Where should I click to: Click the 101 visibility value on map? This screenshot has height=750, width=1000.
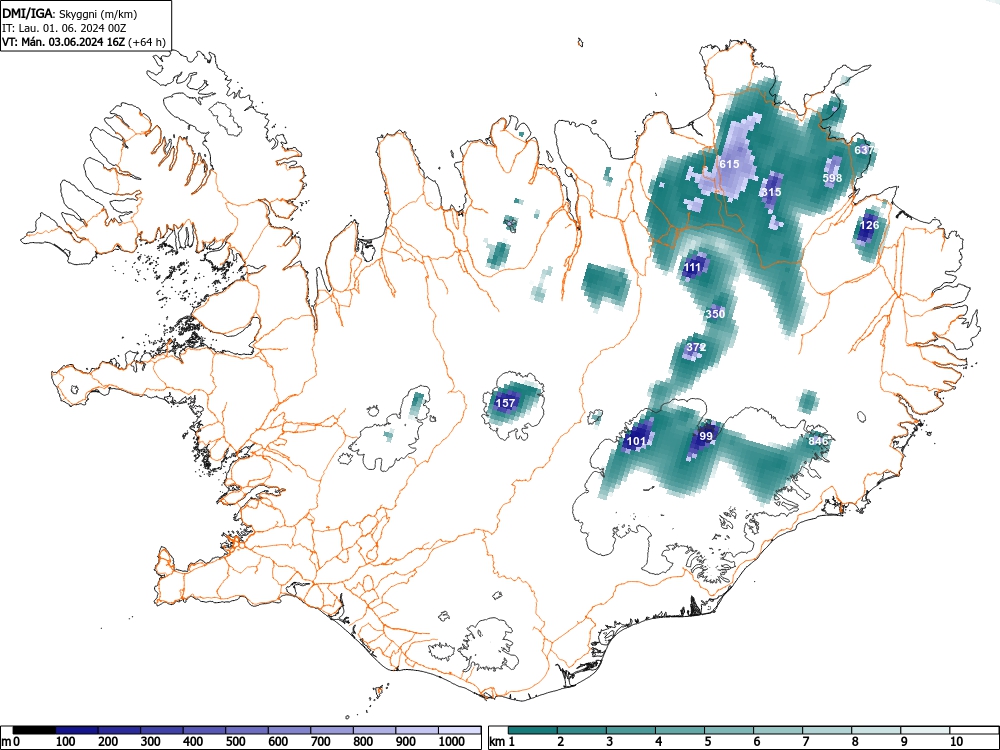coord(636,441)
